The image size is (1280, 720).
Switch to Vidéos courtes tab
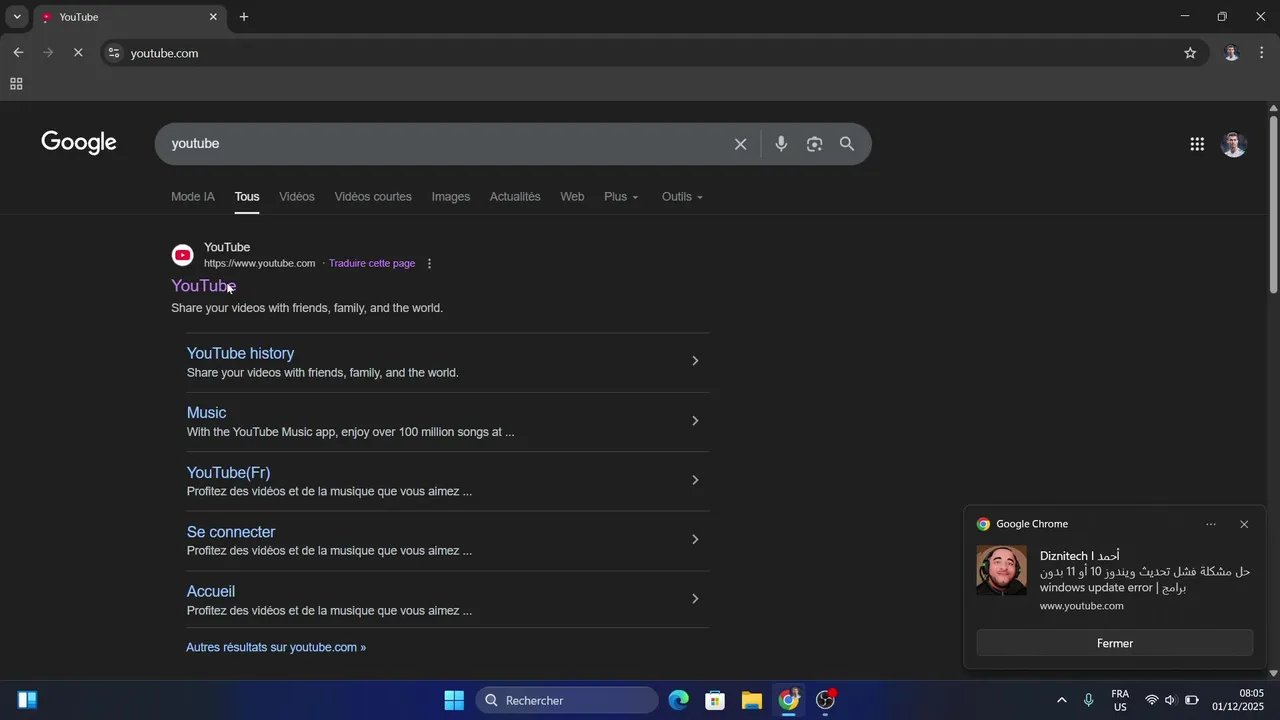click(373, 197)
